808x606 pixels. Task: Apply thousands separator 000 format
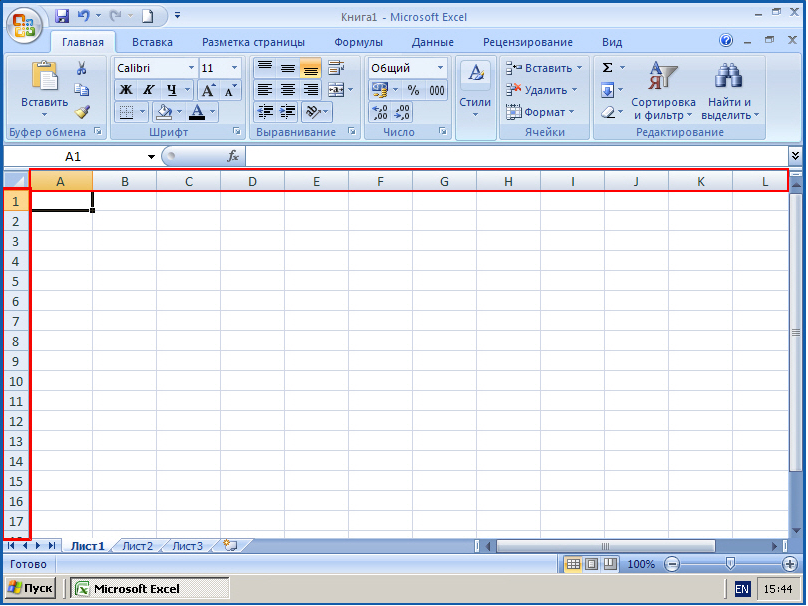pos(437,90)
